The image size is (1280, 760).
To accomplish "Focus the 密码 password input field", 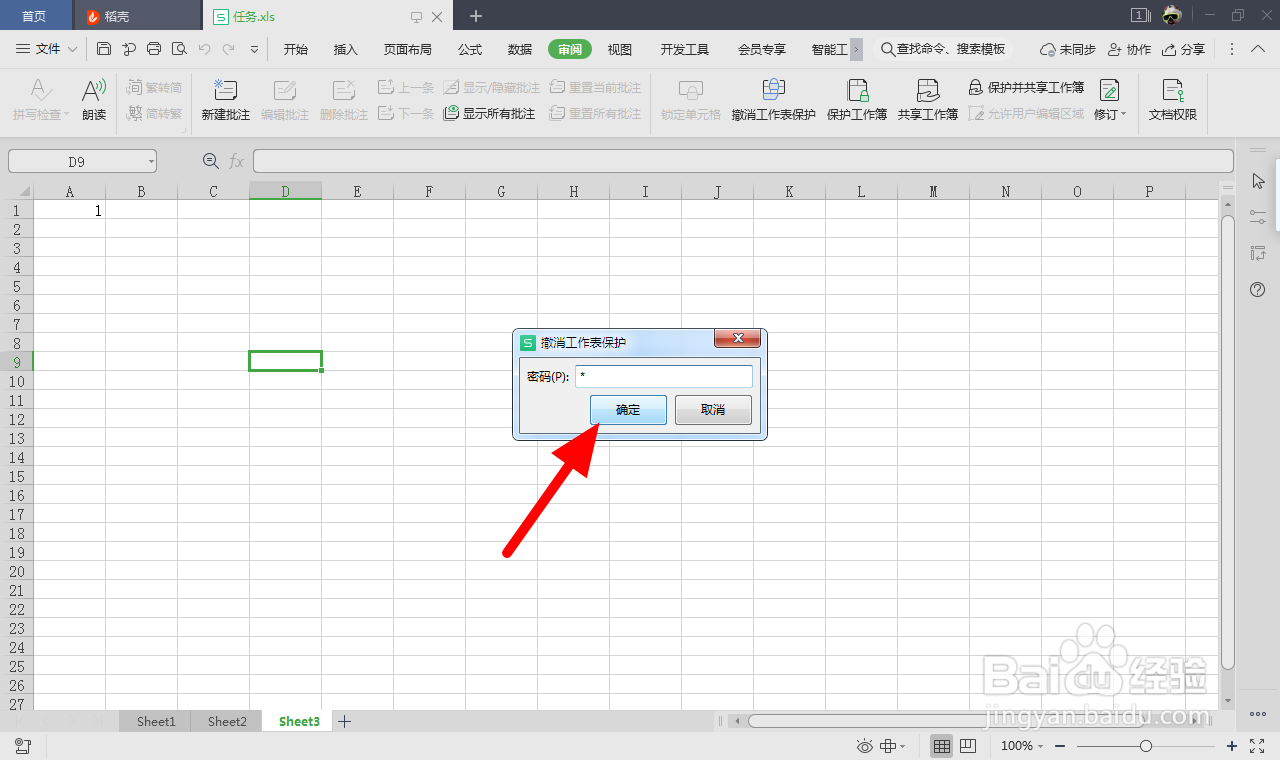I will pyautogui.click(x=664, y=376).
